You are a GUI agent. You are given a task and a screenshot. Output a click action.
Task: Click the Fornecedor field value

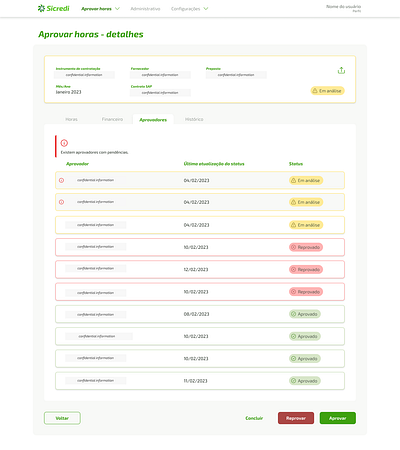(x=160, y=75)
